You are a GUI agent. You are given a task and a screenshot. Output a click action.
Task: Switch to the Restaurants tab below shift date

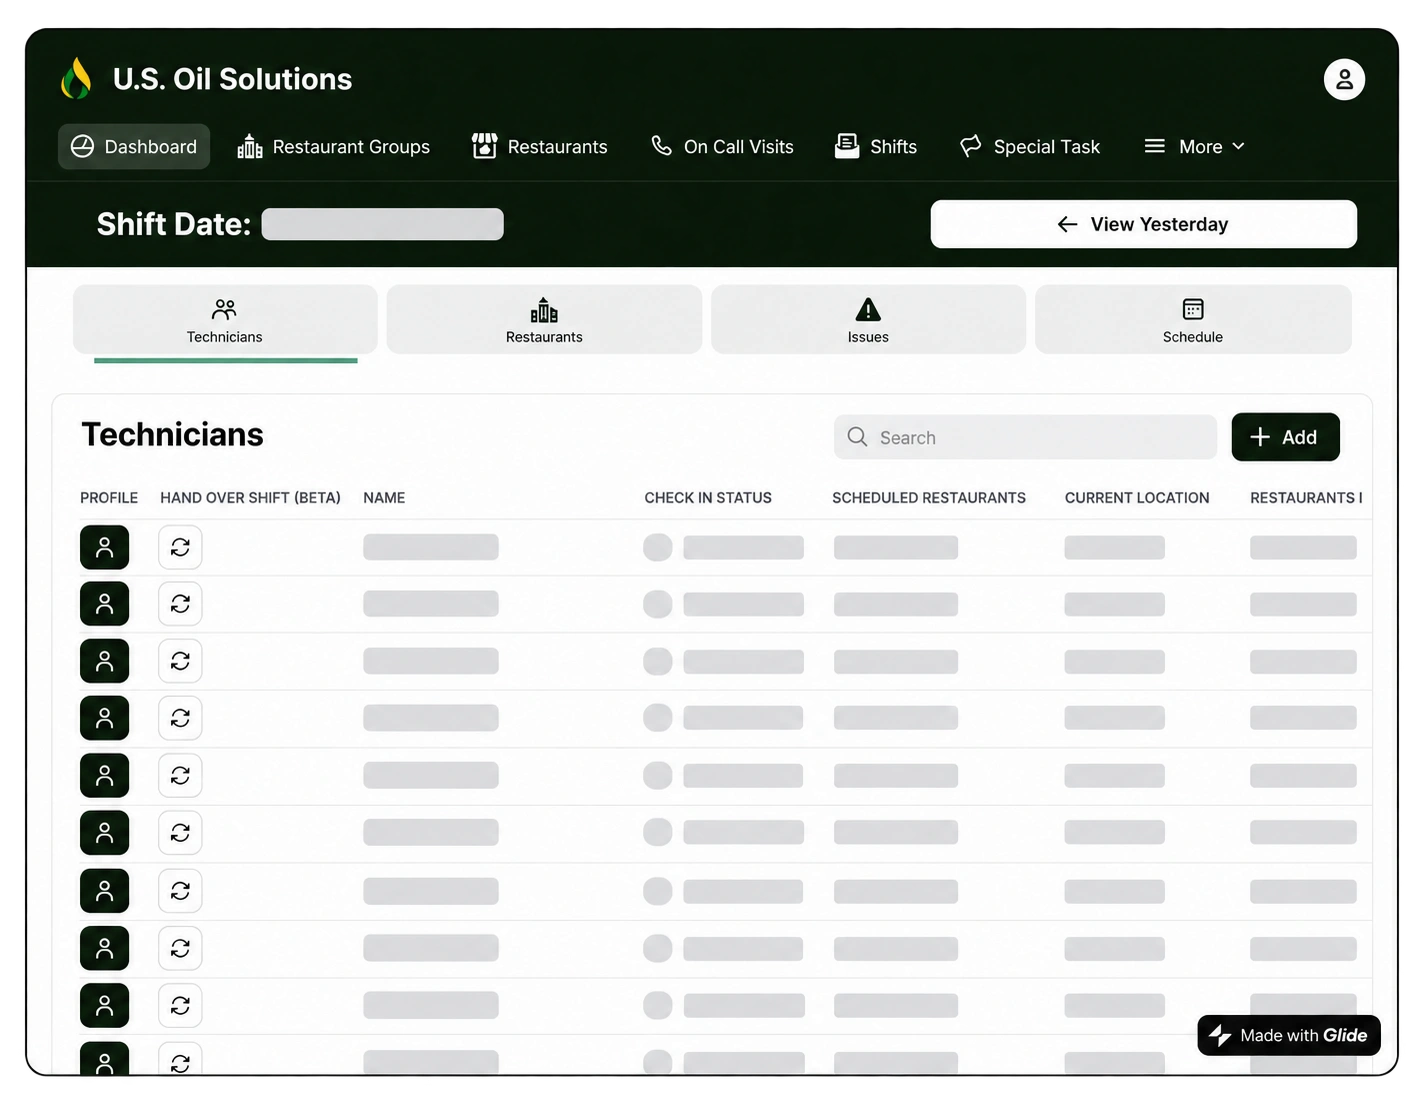544,320
